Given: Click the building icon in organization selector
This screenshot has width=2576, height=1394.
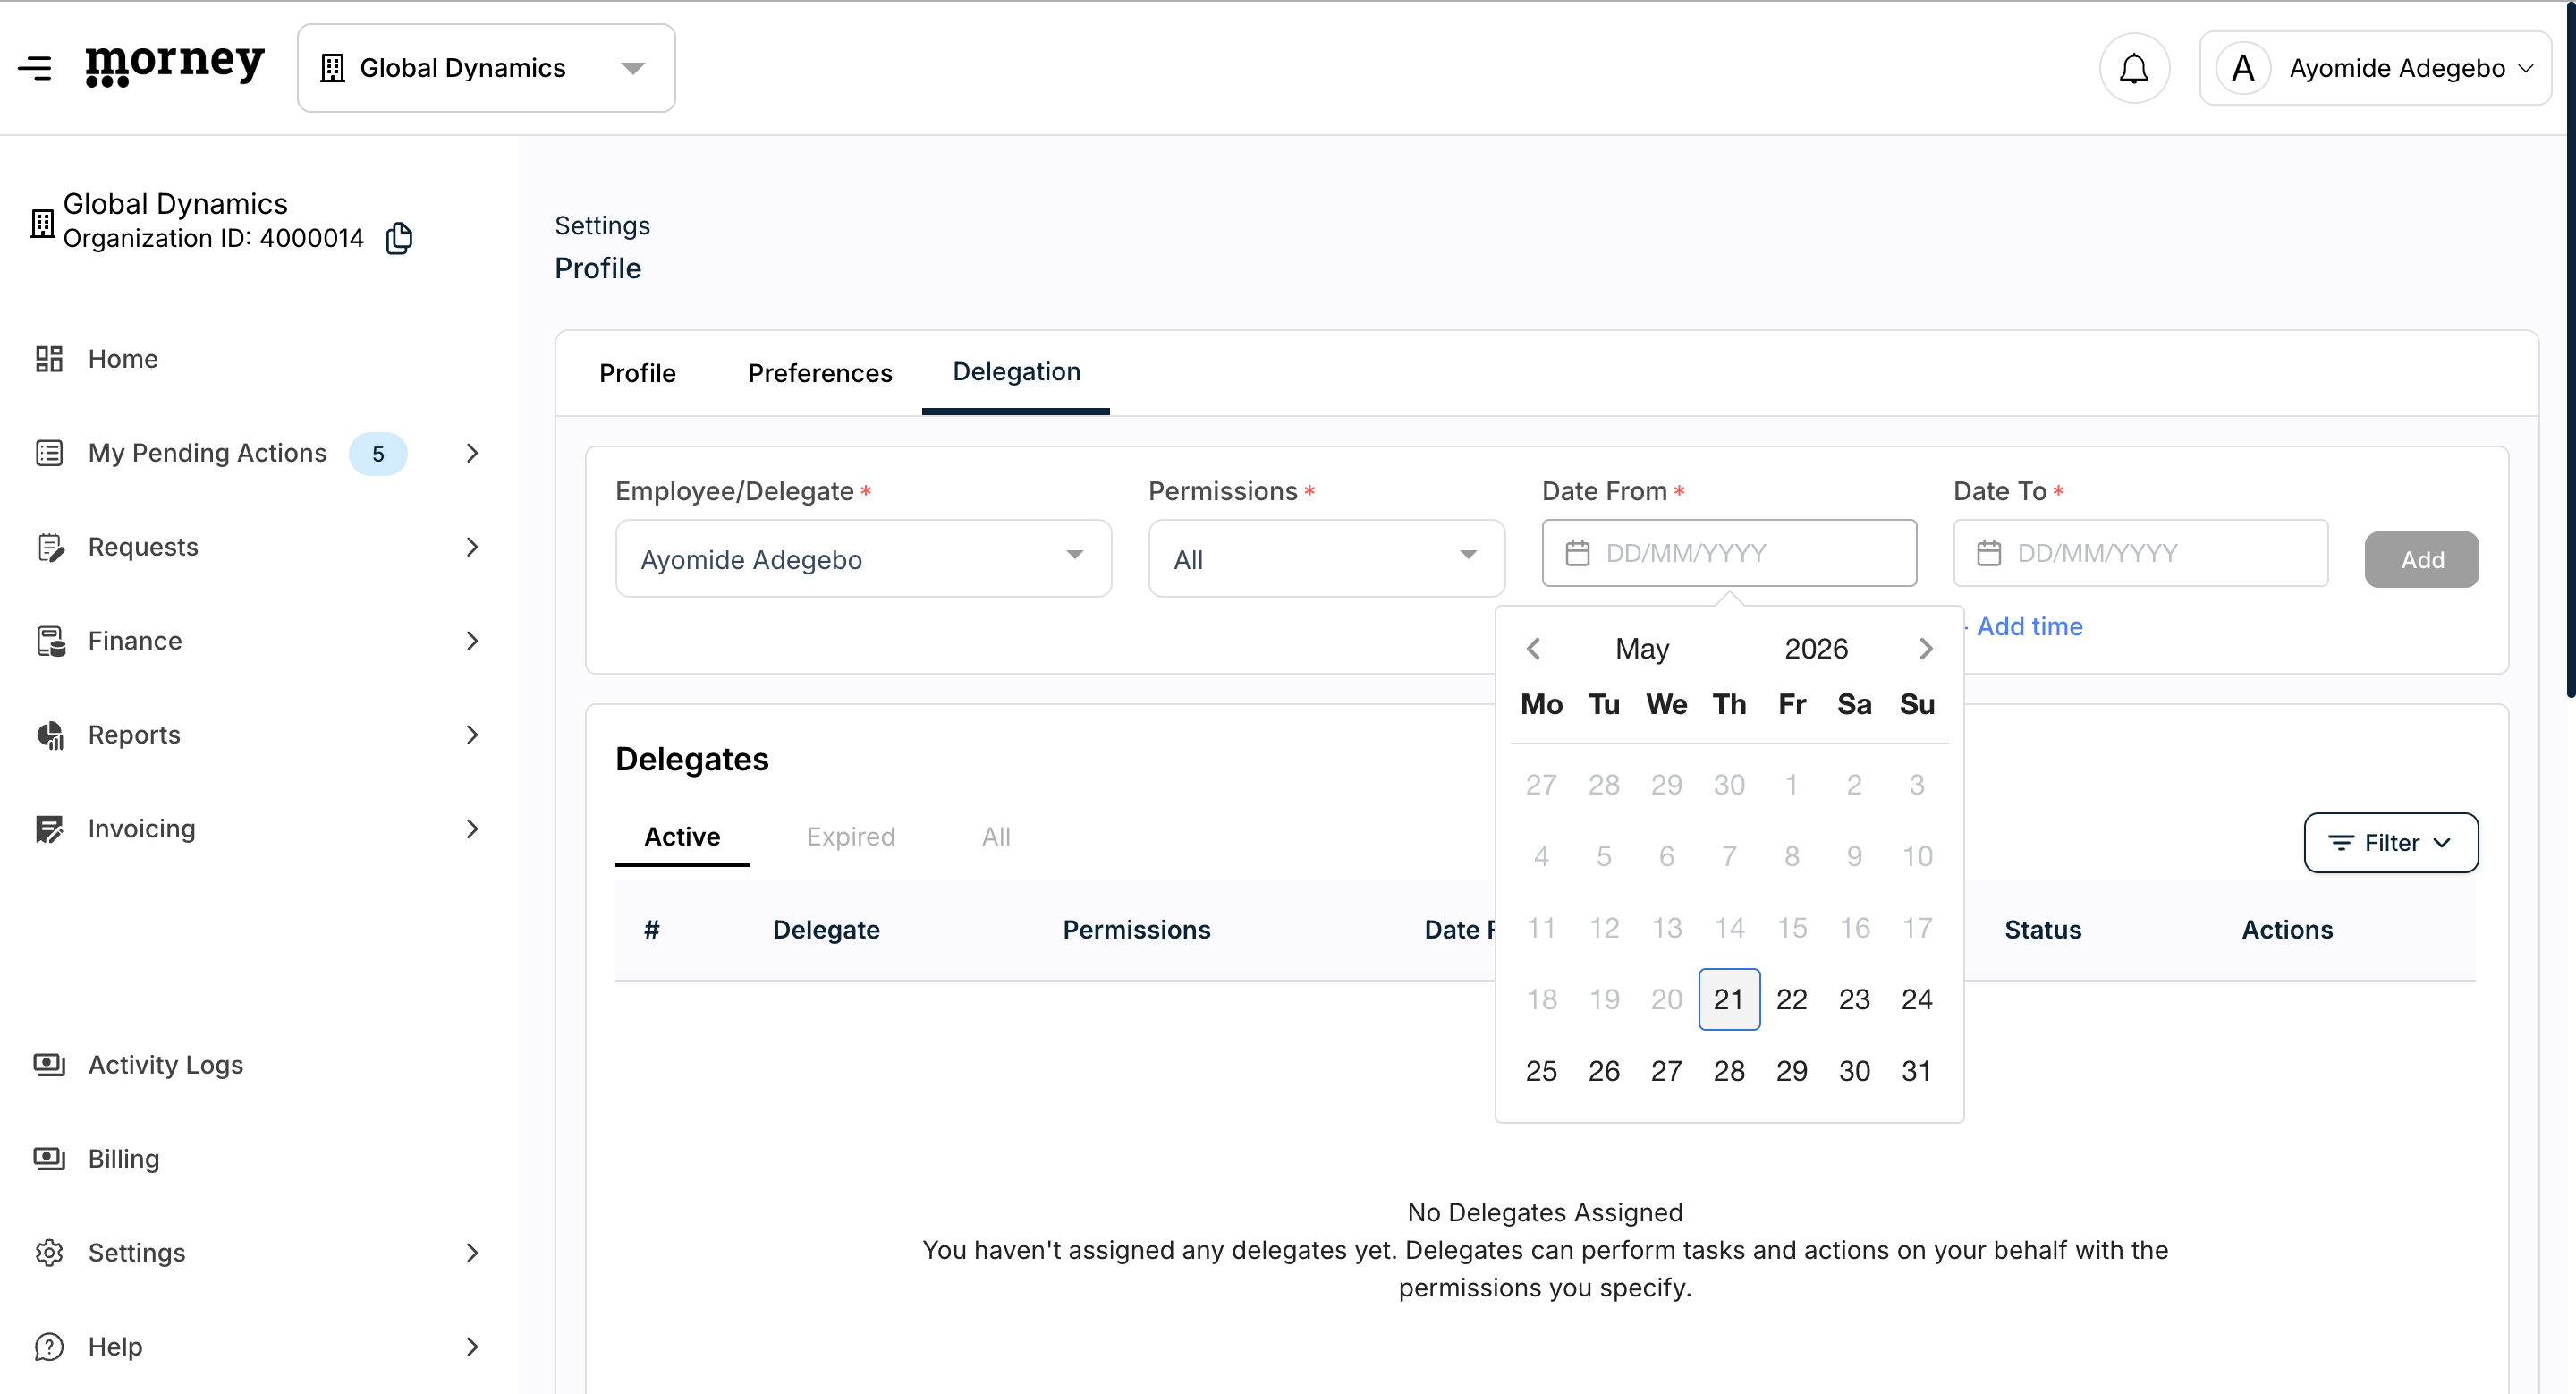Looking at the screenshot, I should point(333,68).
